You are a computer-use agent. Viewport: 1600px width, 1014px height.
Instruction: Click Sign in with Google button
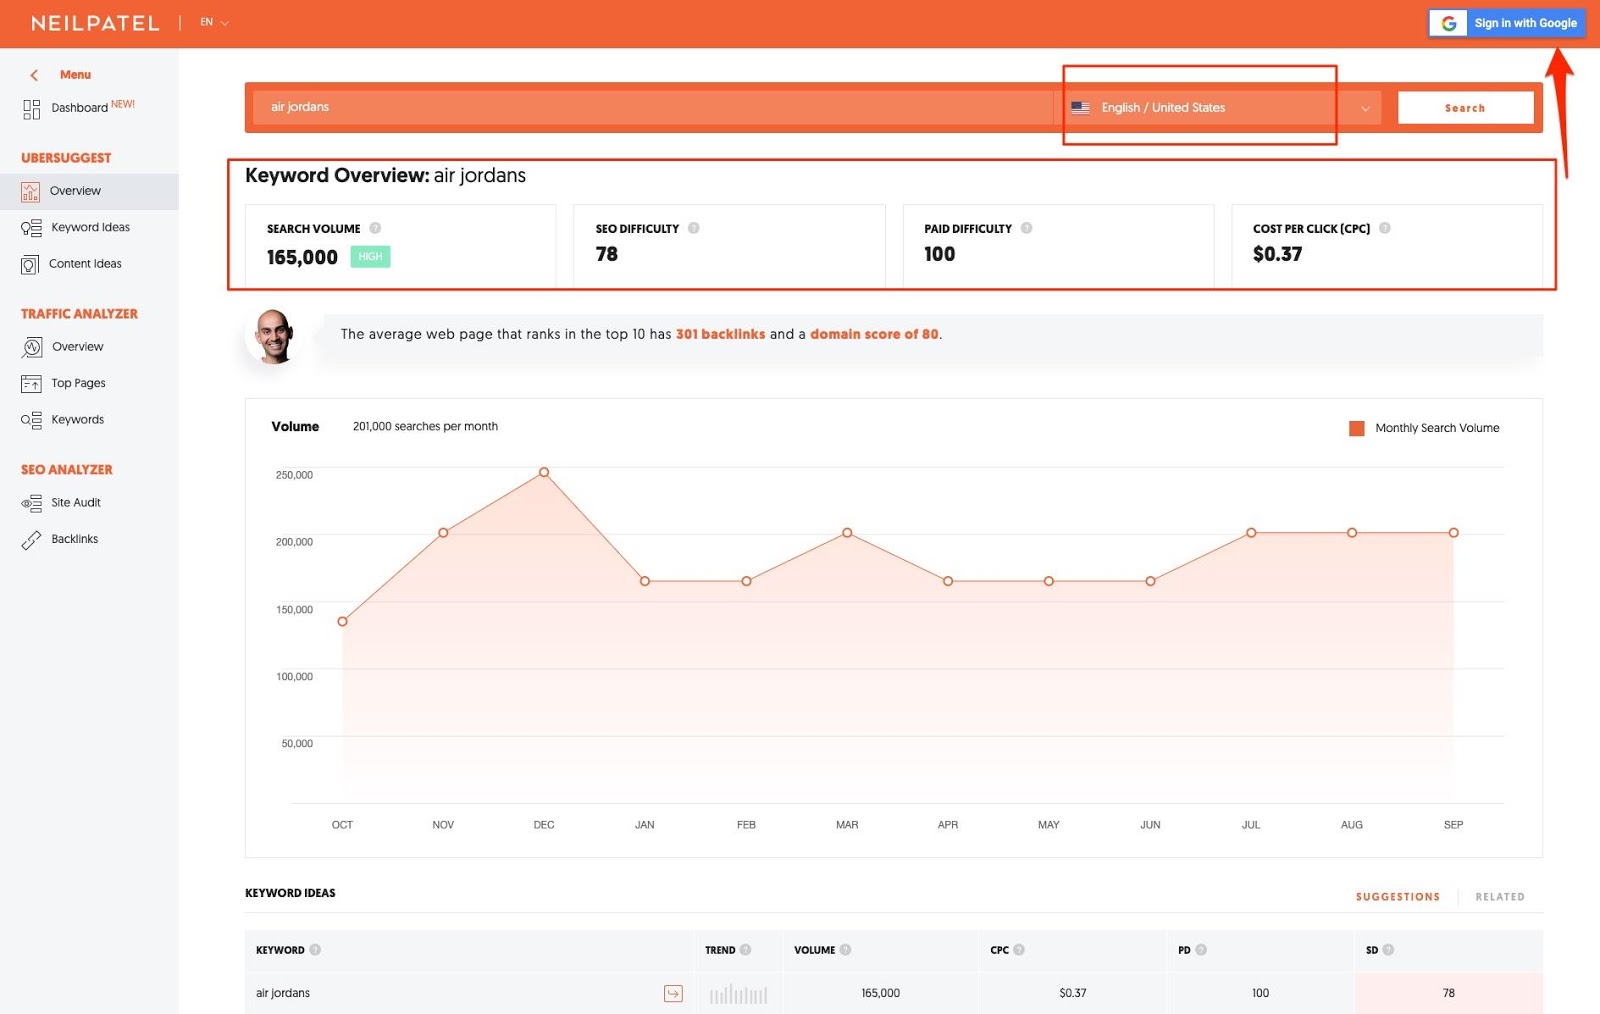coord(1507,23)
